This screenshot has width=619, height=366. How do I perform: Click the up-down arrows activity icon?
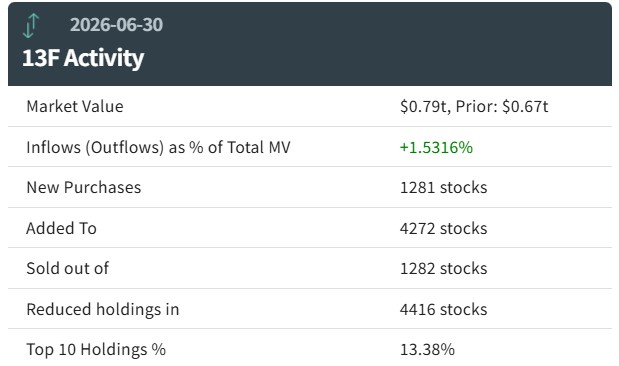pyautogui.click(x=31, y=26)
